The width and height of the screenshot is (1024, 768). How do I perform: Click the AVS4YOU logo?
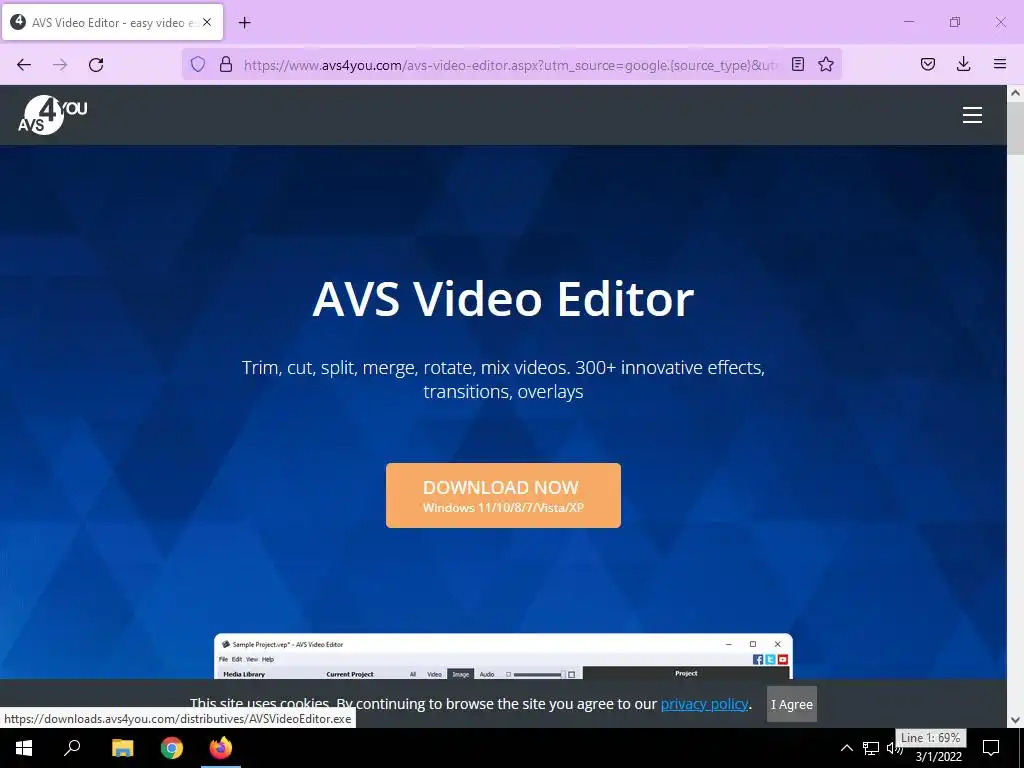[52, 115]
